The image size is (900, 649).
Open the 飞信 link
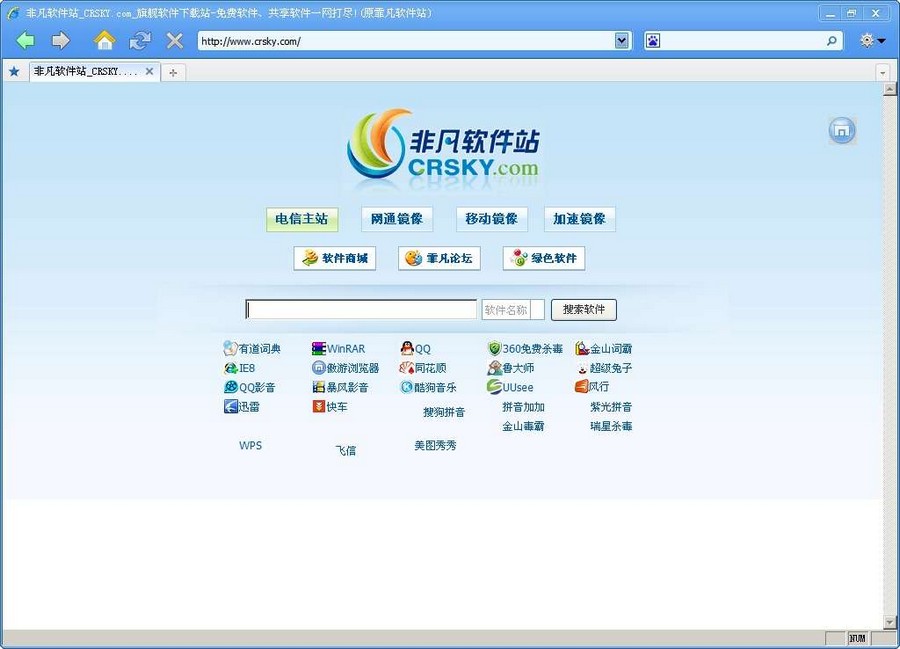346,450
